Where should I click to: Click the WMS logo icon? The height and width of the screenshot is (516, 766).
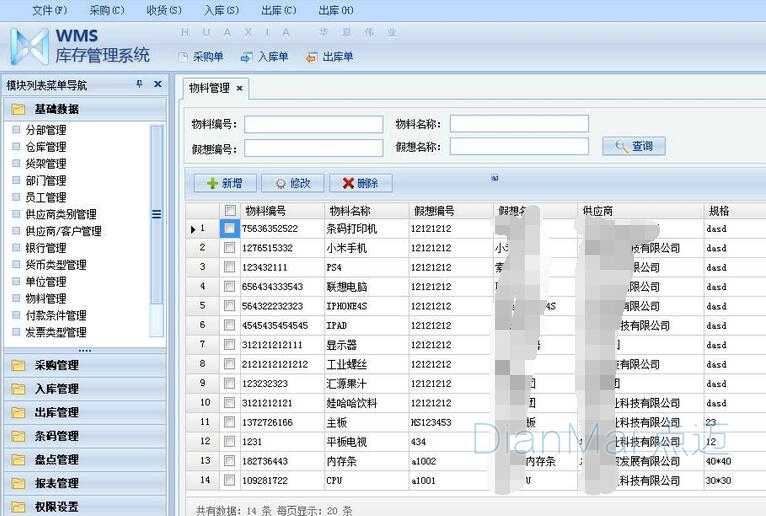click(30, 46)
